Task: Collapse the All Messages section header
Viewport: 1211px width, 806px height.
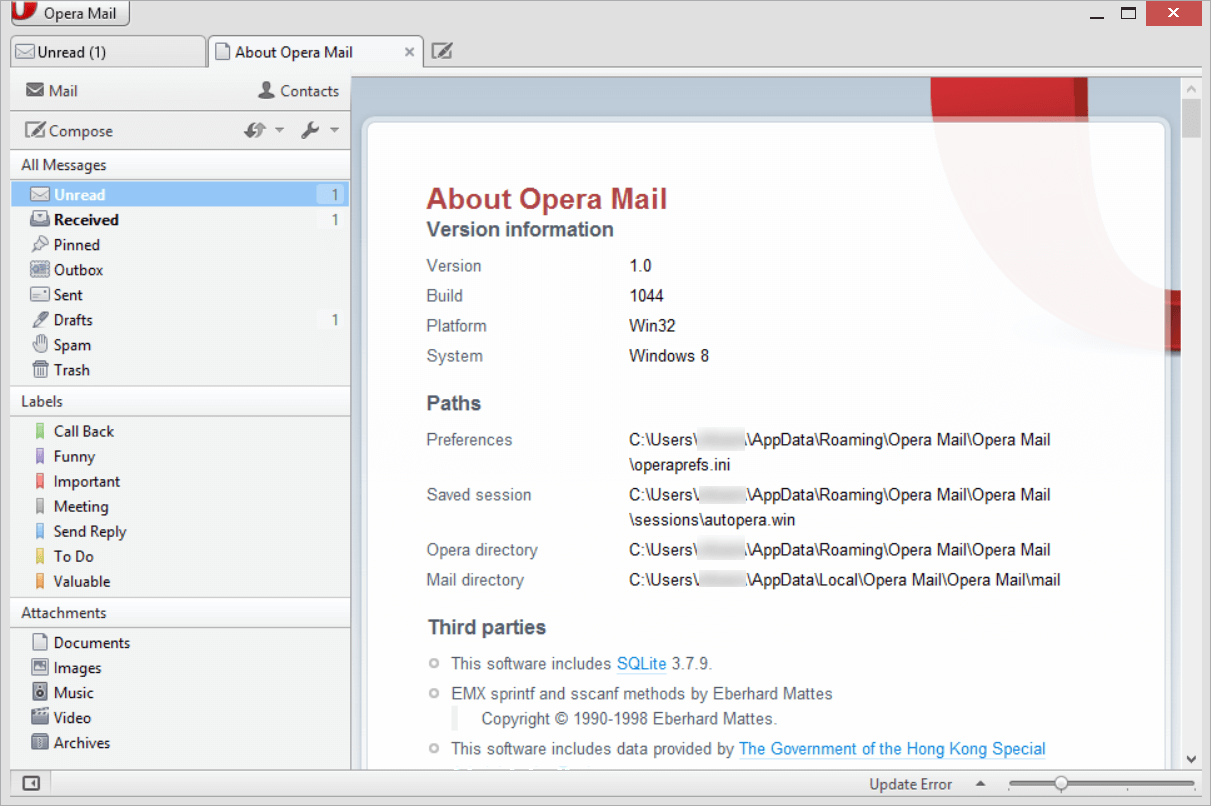Action: coord(180,165)
